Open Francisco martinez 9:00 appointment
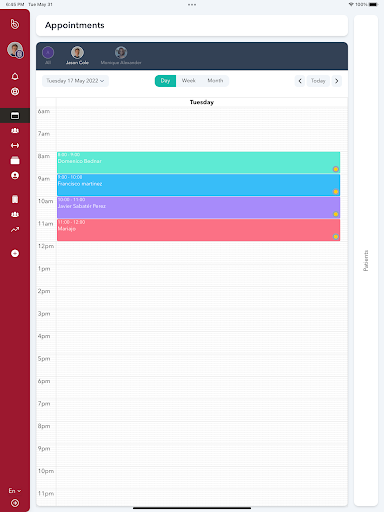This screenshot has width=384, height=512. click(198, 185)
